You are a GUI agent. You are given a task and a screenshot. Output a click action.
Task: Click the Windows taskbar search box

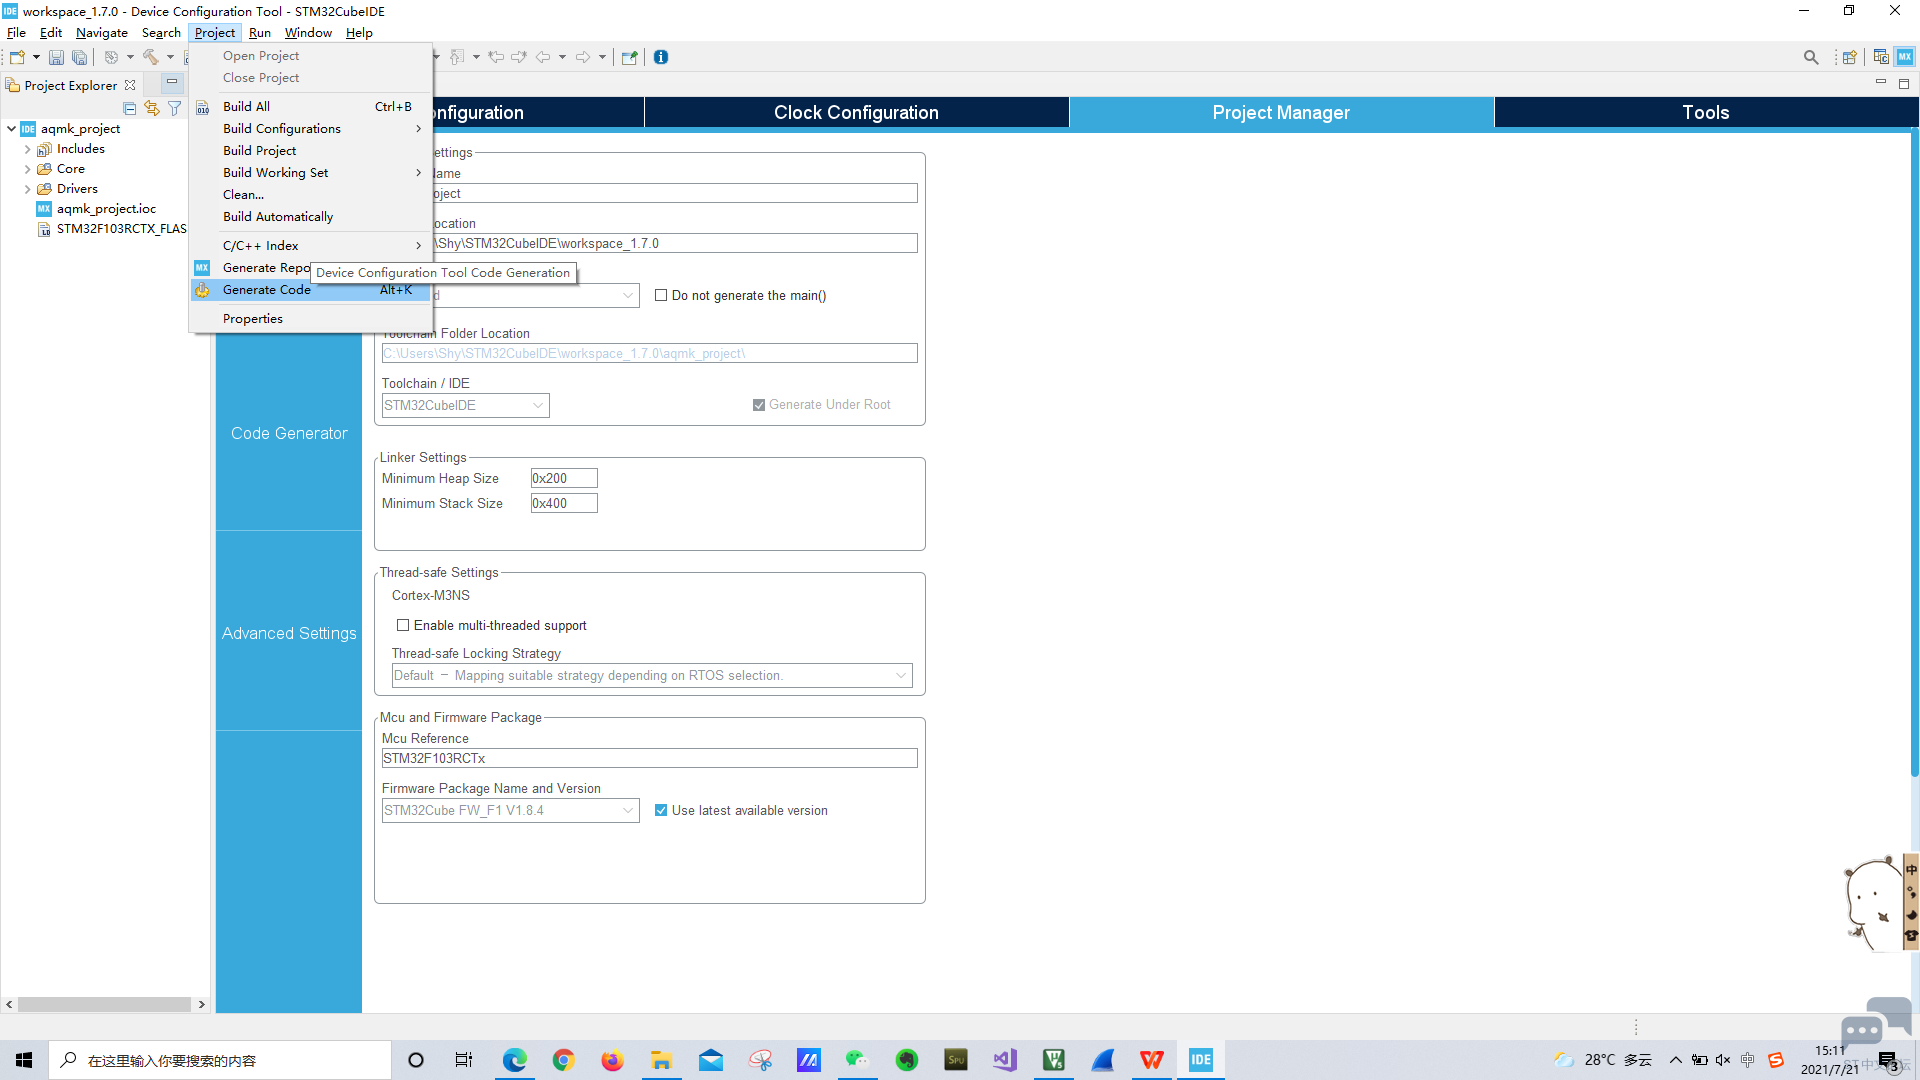(220, 1060)
